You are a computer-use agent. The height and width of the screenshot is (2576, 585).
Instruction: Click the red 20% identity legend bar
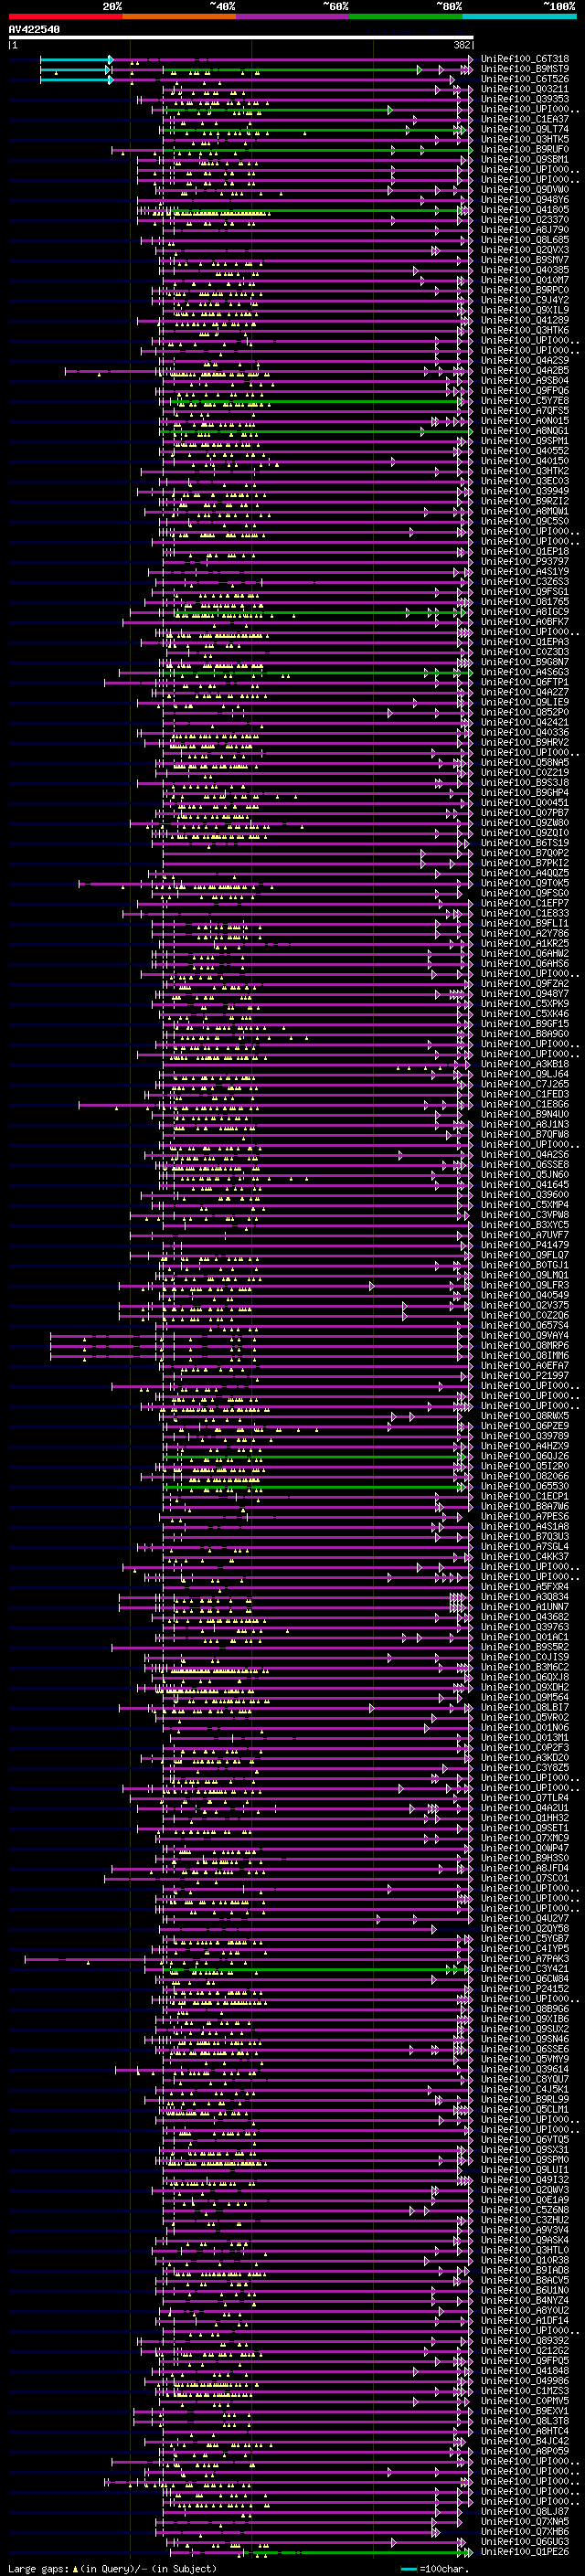click(66, 16)
